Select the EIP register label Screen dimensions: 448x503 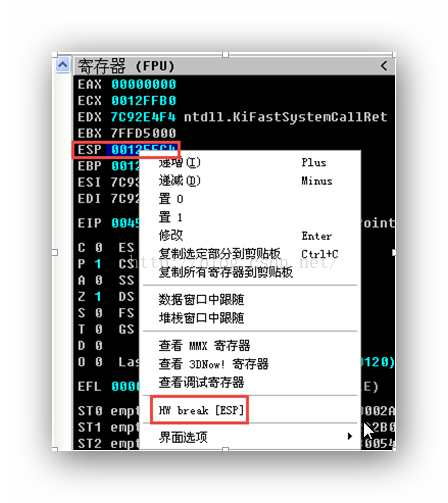click(x=89, y=223)
